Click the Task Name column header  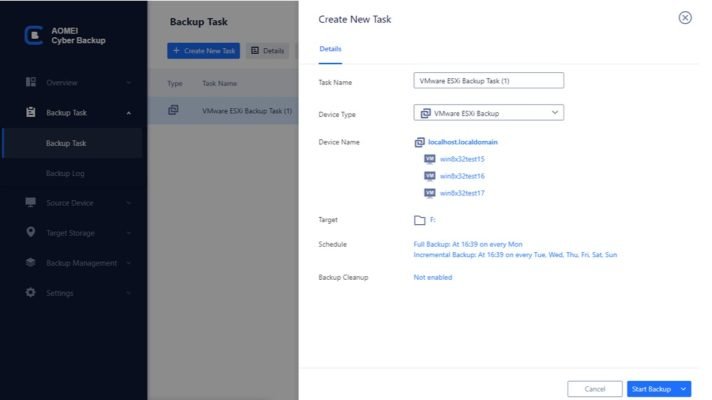219,84
